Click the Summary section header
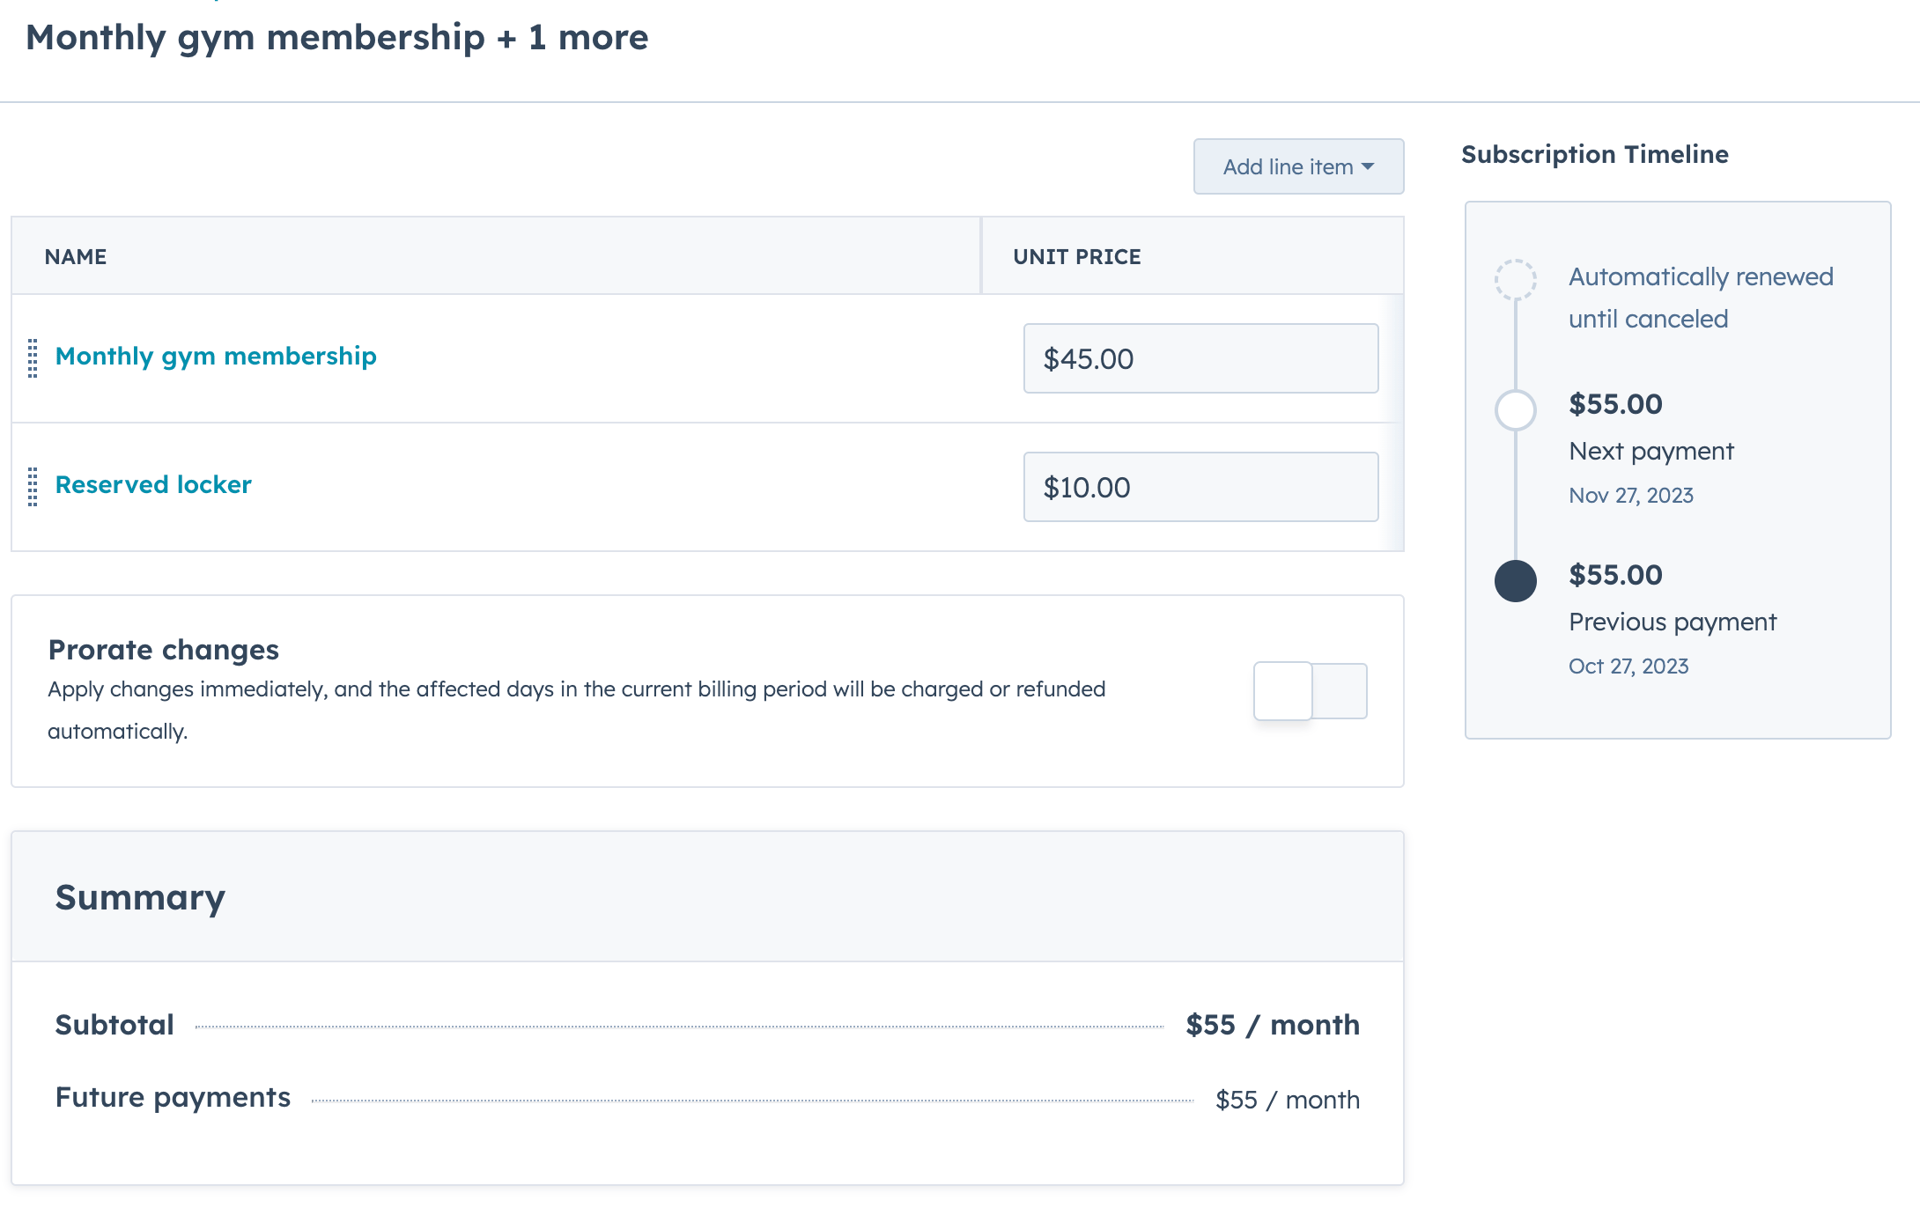 [x=140, y=897]
